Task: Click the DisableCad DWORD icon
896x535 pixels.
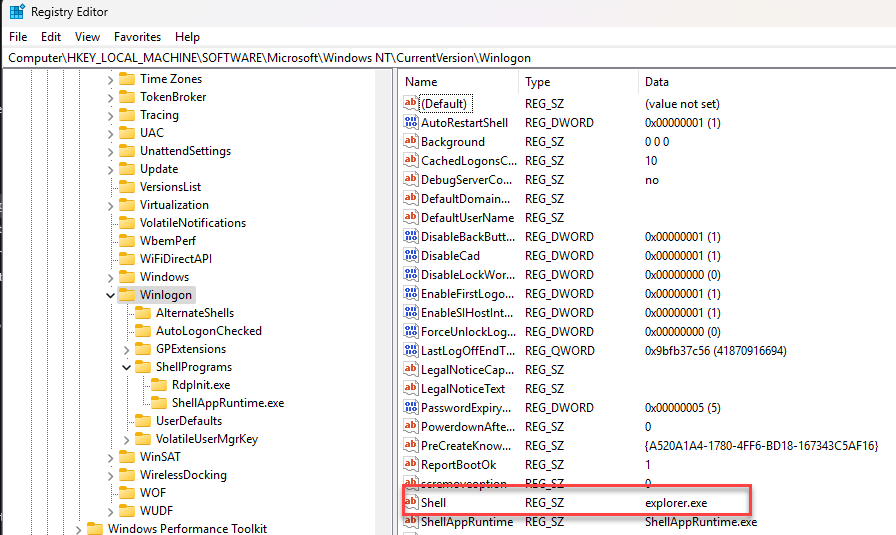Action: [410, 255]
